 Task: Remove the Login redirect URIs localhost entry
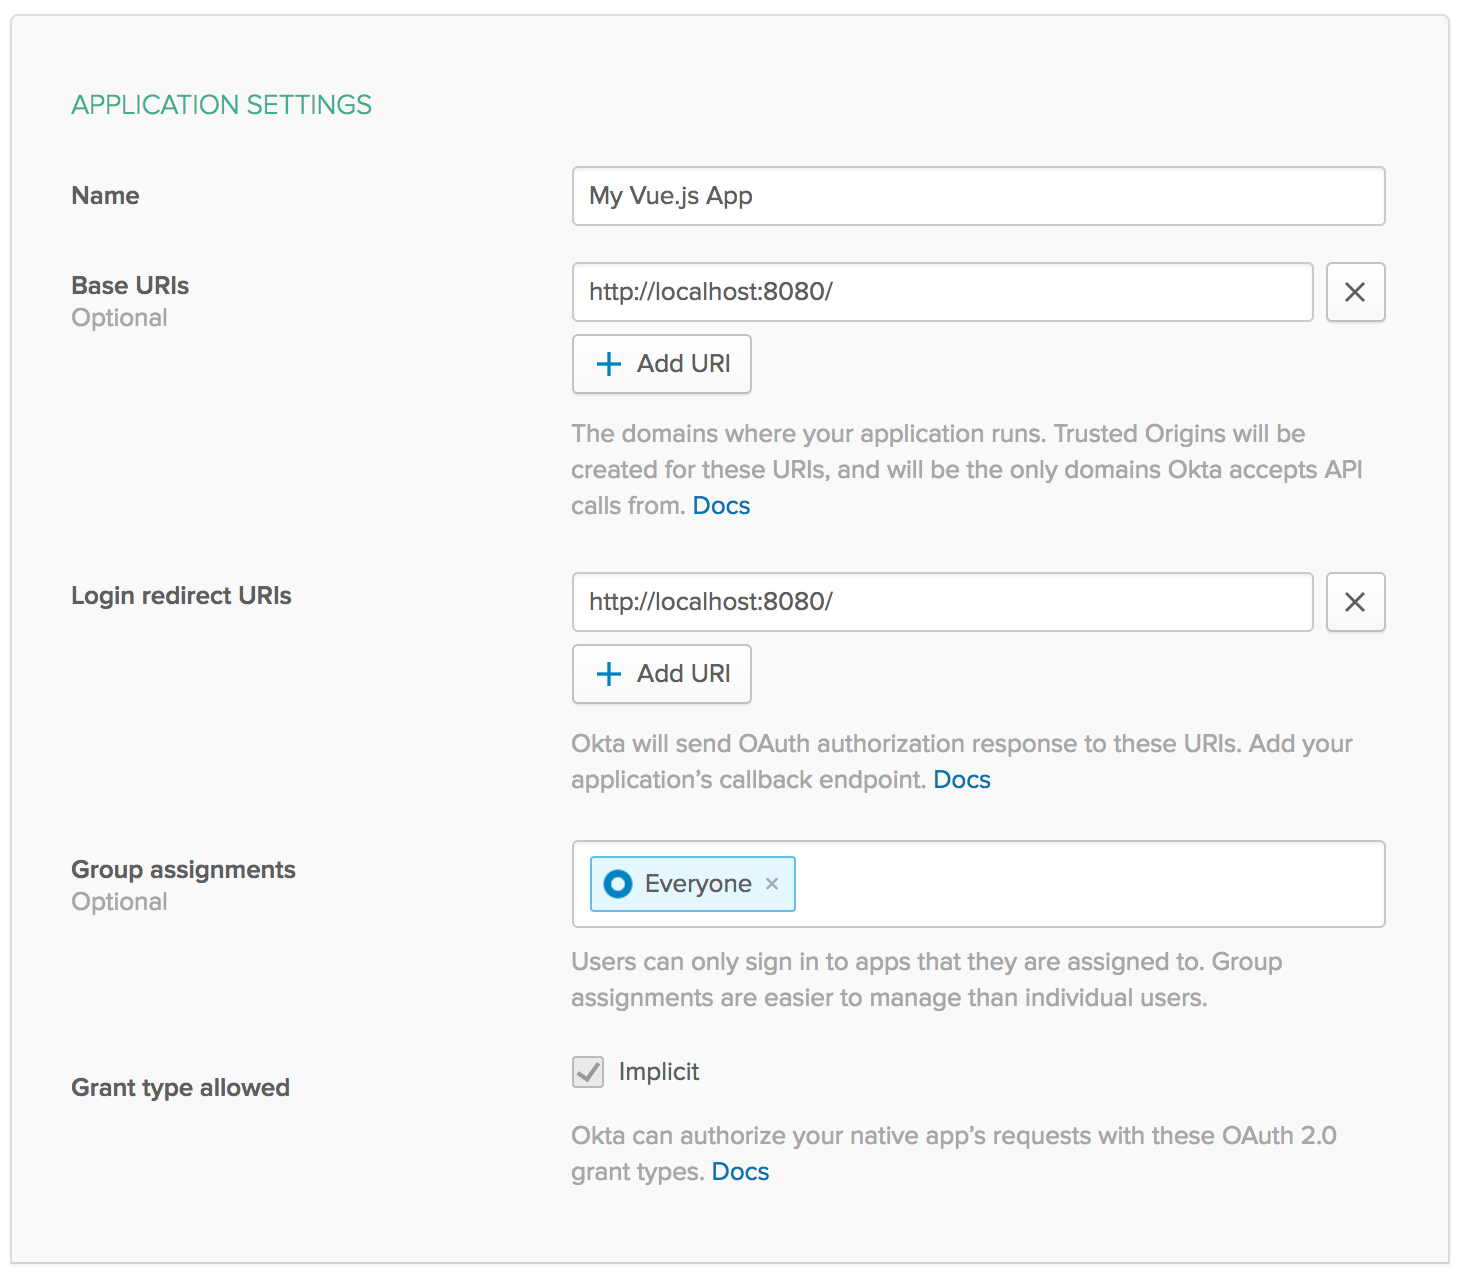coord(1355,602)
